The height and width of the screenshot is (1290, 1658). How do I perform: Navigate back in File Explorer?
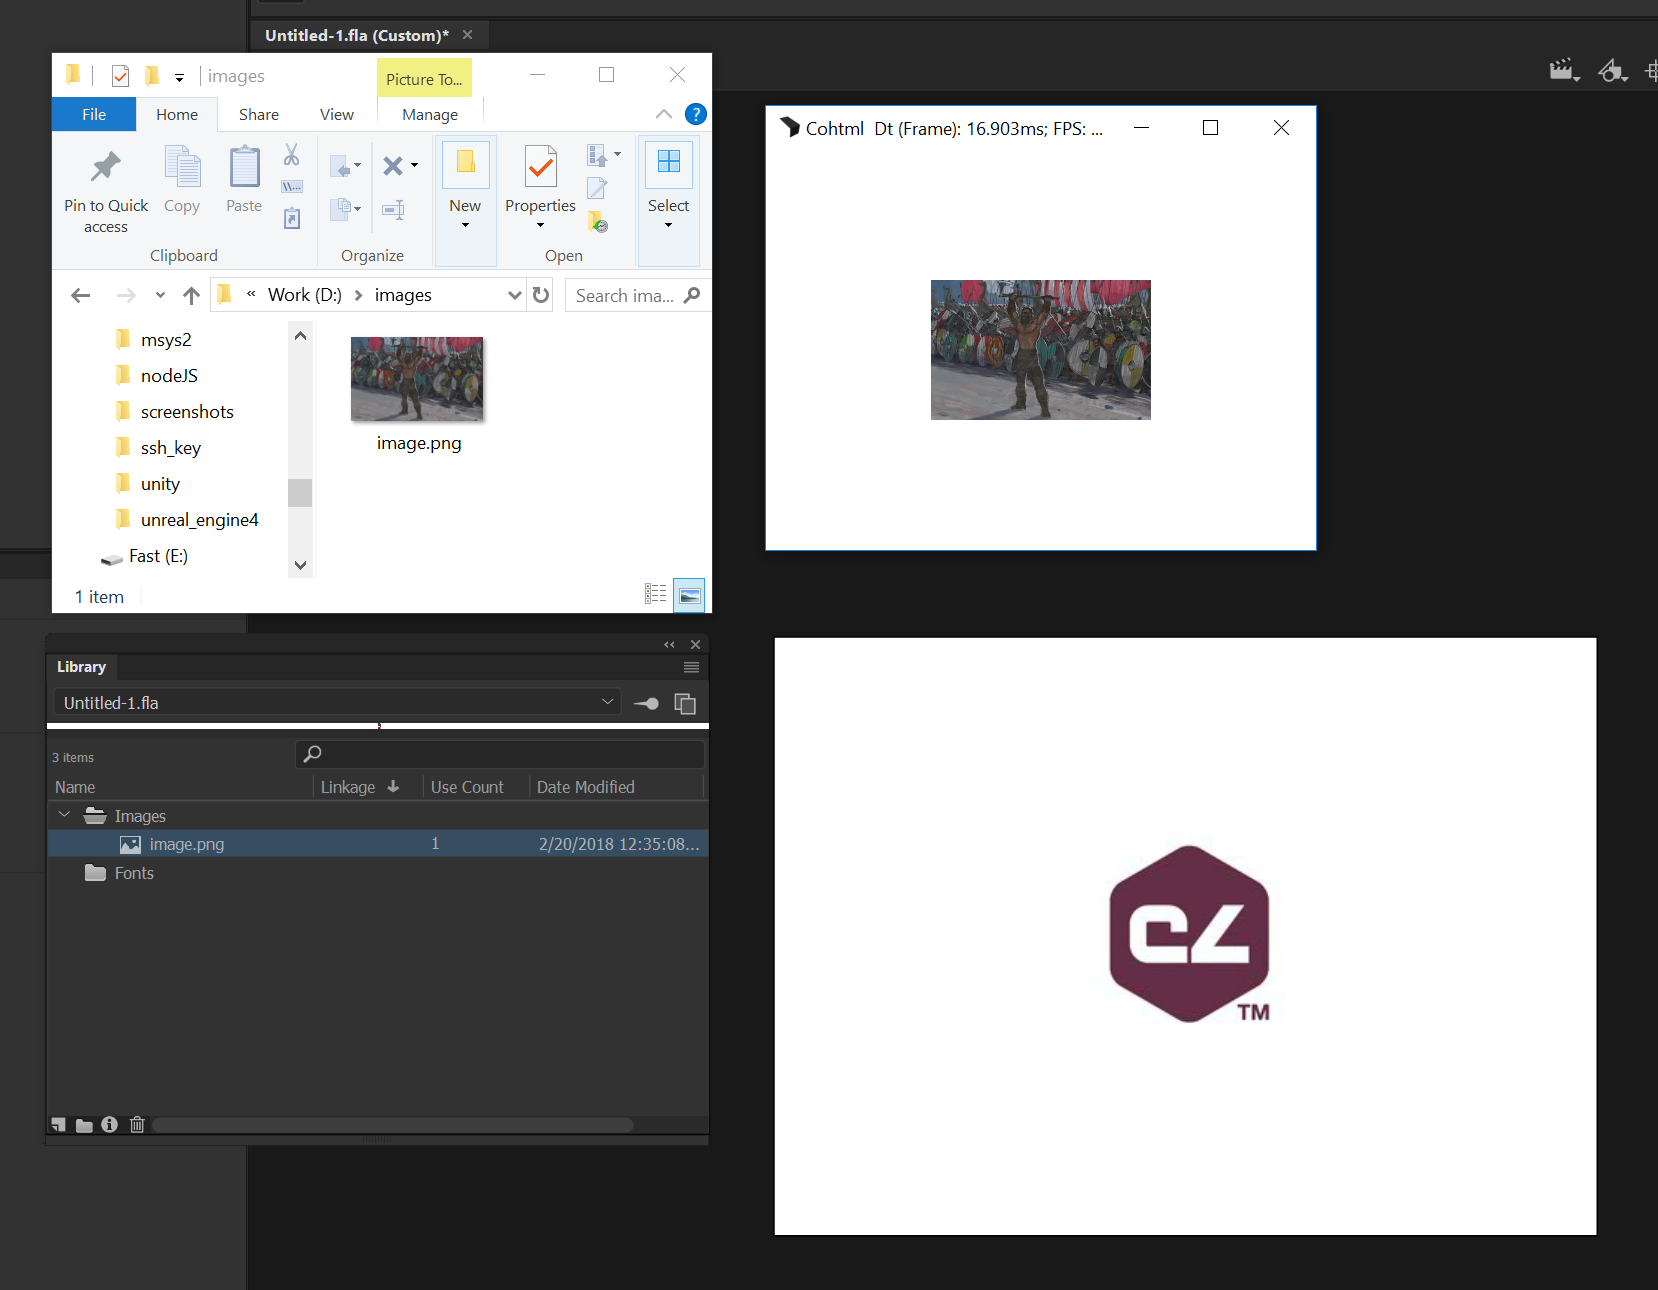point(81,295)
